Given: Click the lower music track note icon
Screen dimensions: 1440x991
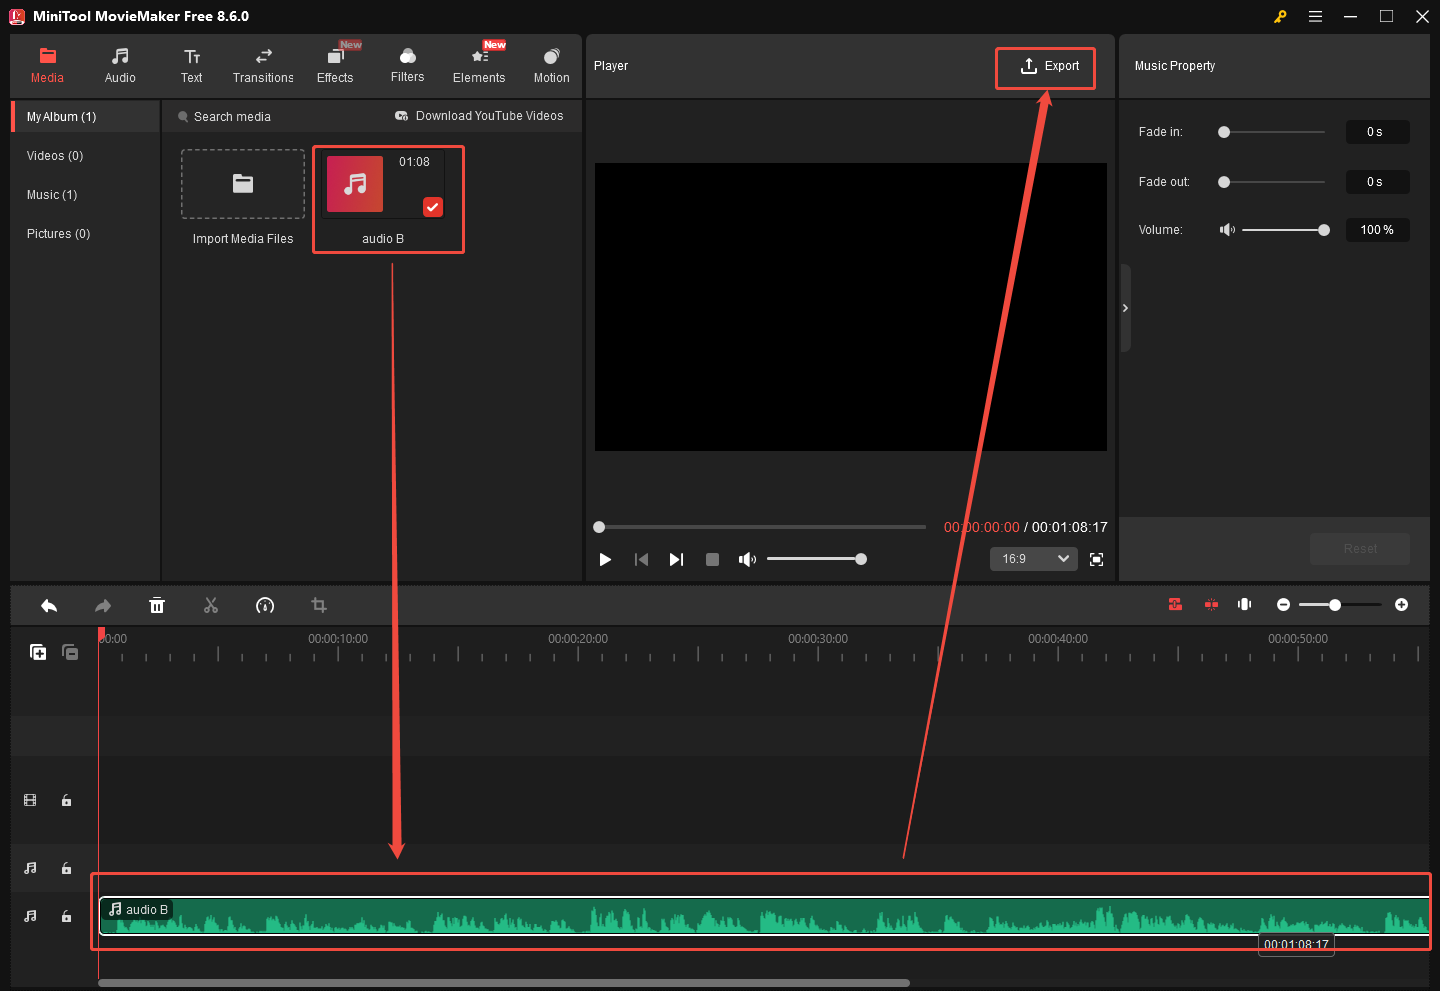Looking at the screenshot, I should tap(30, 916).
